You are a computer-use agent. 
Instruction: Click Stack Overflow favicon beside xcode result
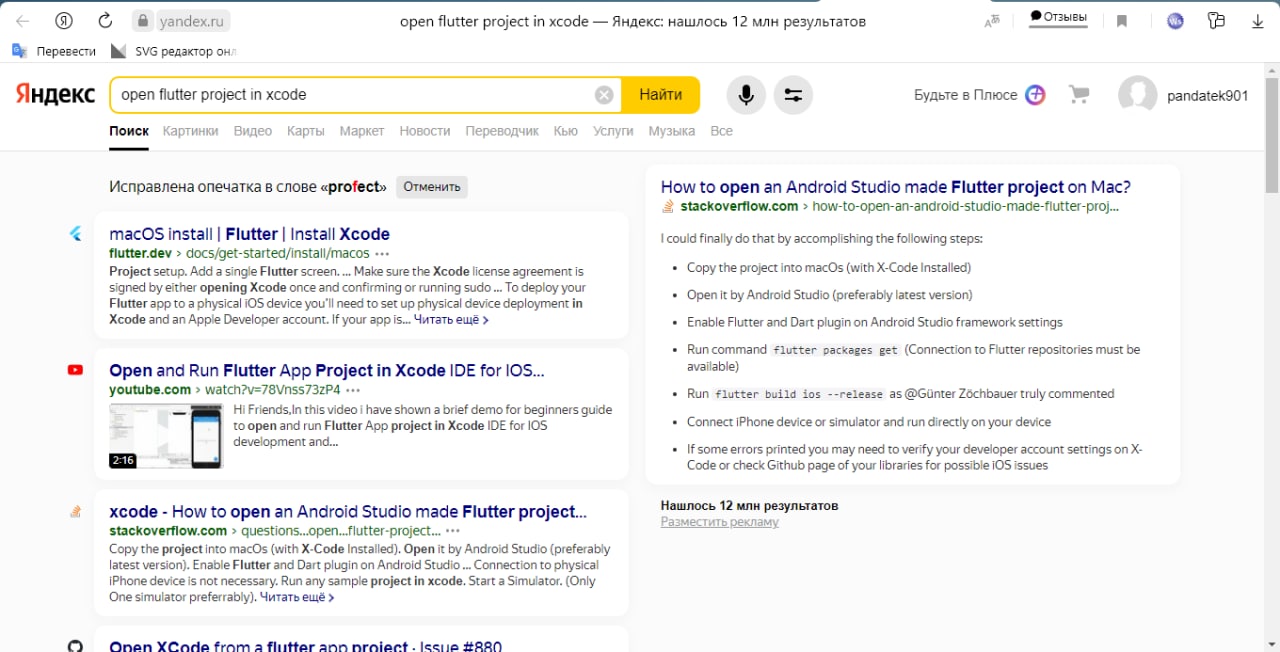[75, 511]
